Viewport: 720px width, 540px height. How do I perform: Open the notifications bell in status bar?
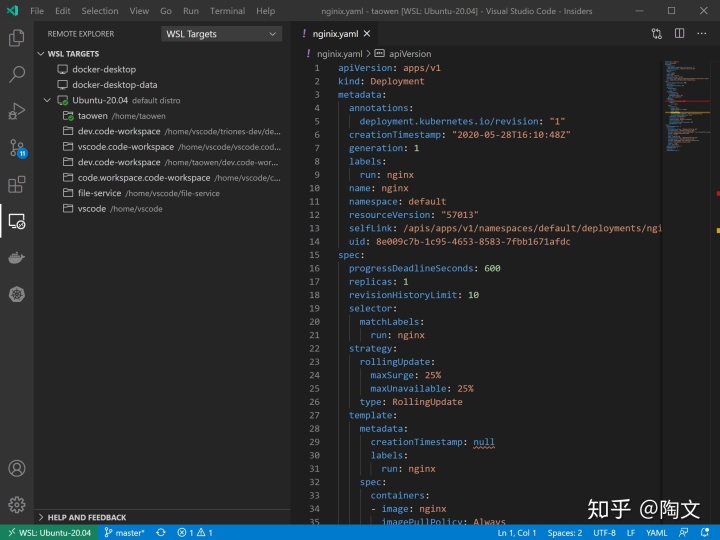tap(705, 533)
